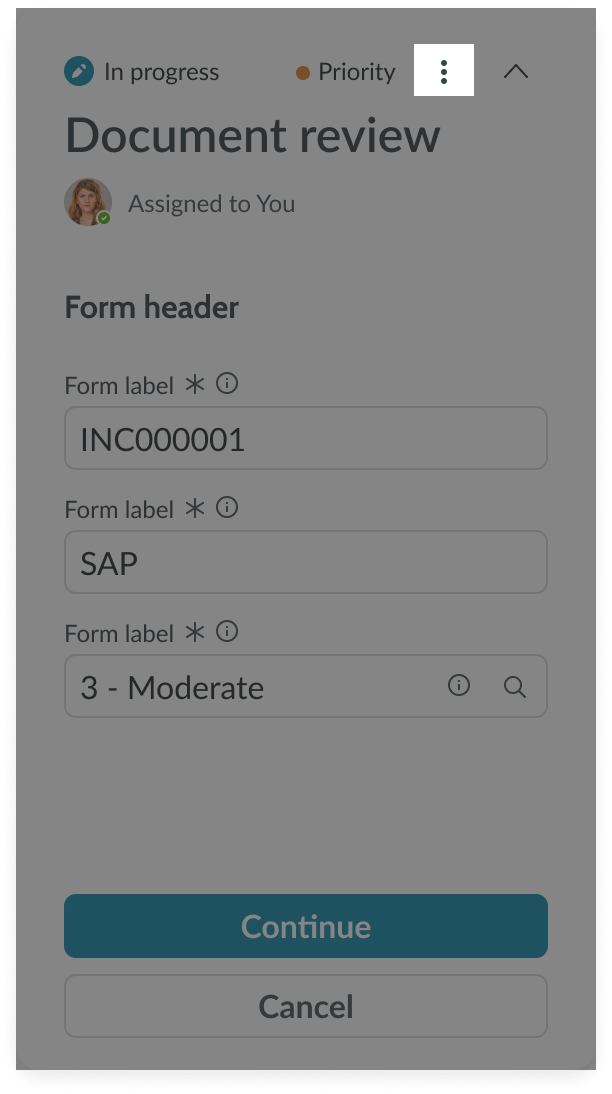This screenshot has width=612, height=1094.
Task: Click info icon beside first Form label
Action: (228, 384)
